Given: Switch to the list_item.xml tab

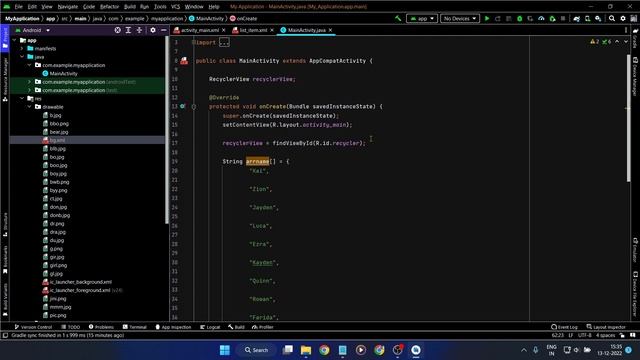Looking at the screenshot, I should [253, 30].
